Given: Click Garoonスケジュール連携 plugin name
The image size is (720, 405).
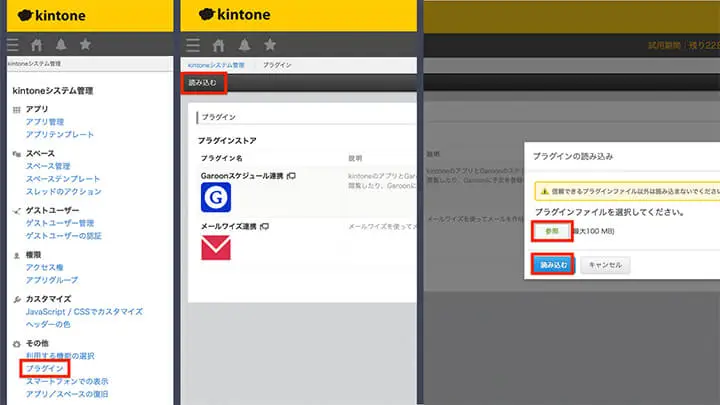Looking at the screenshot, I should [x=242, y=176].
